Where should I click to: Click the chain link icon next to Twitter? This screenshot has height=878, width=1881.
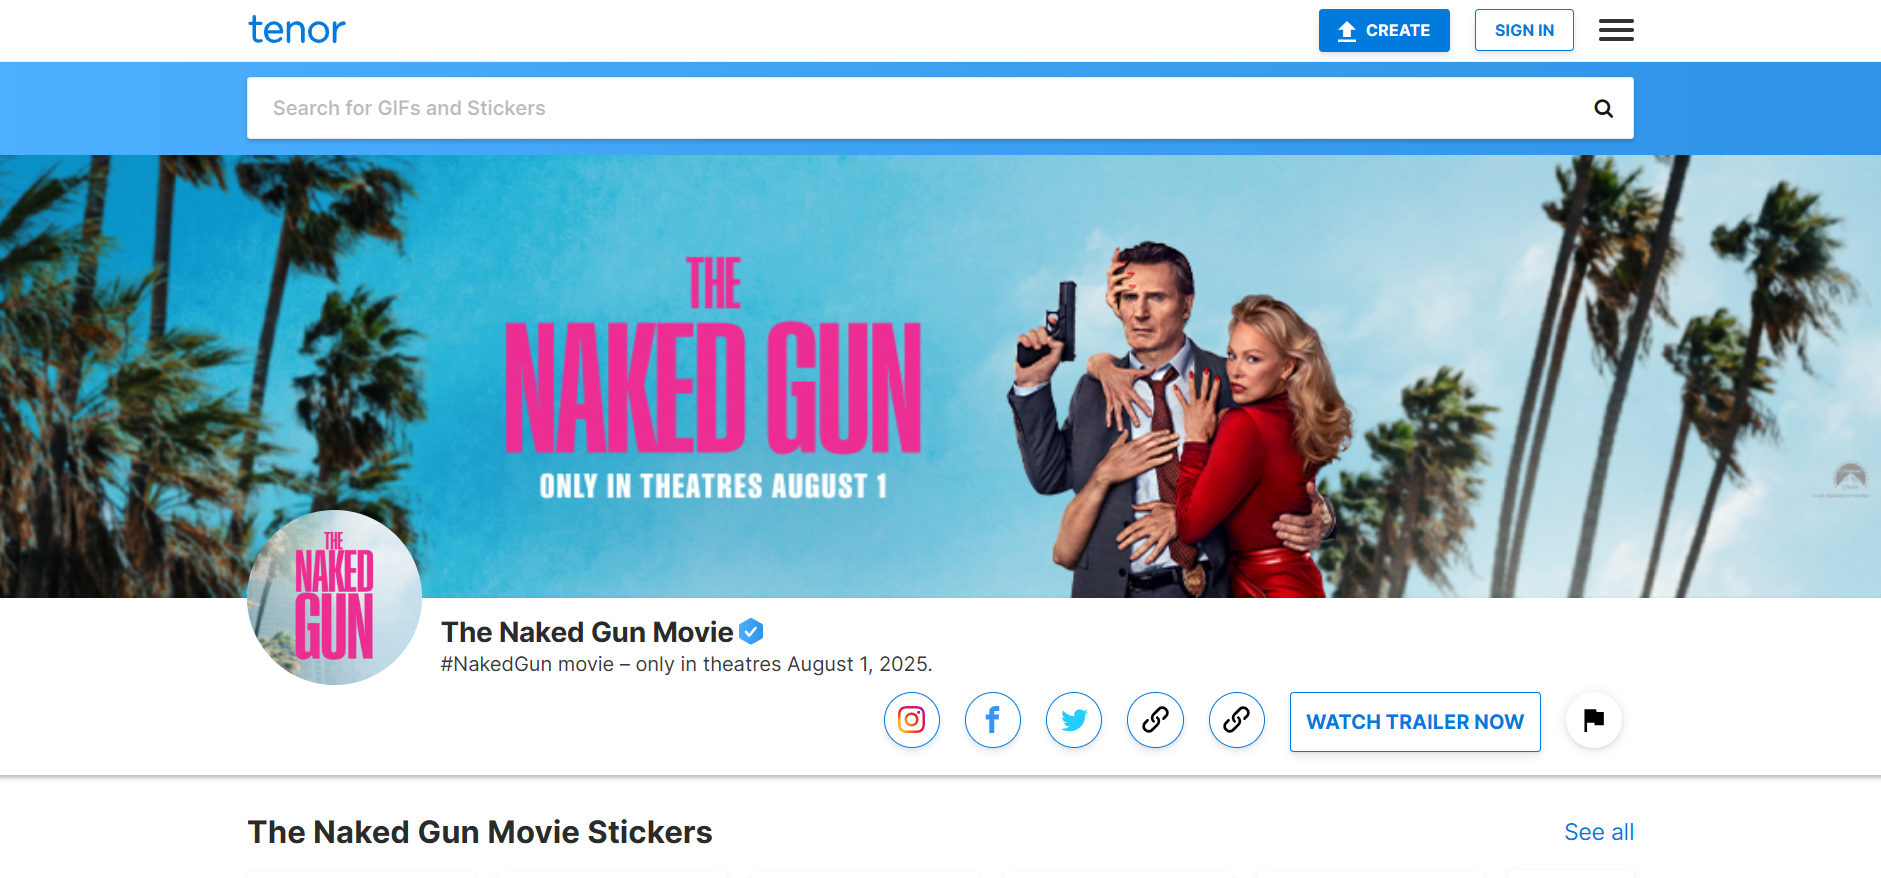pos(1155,720)
